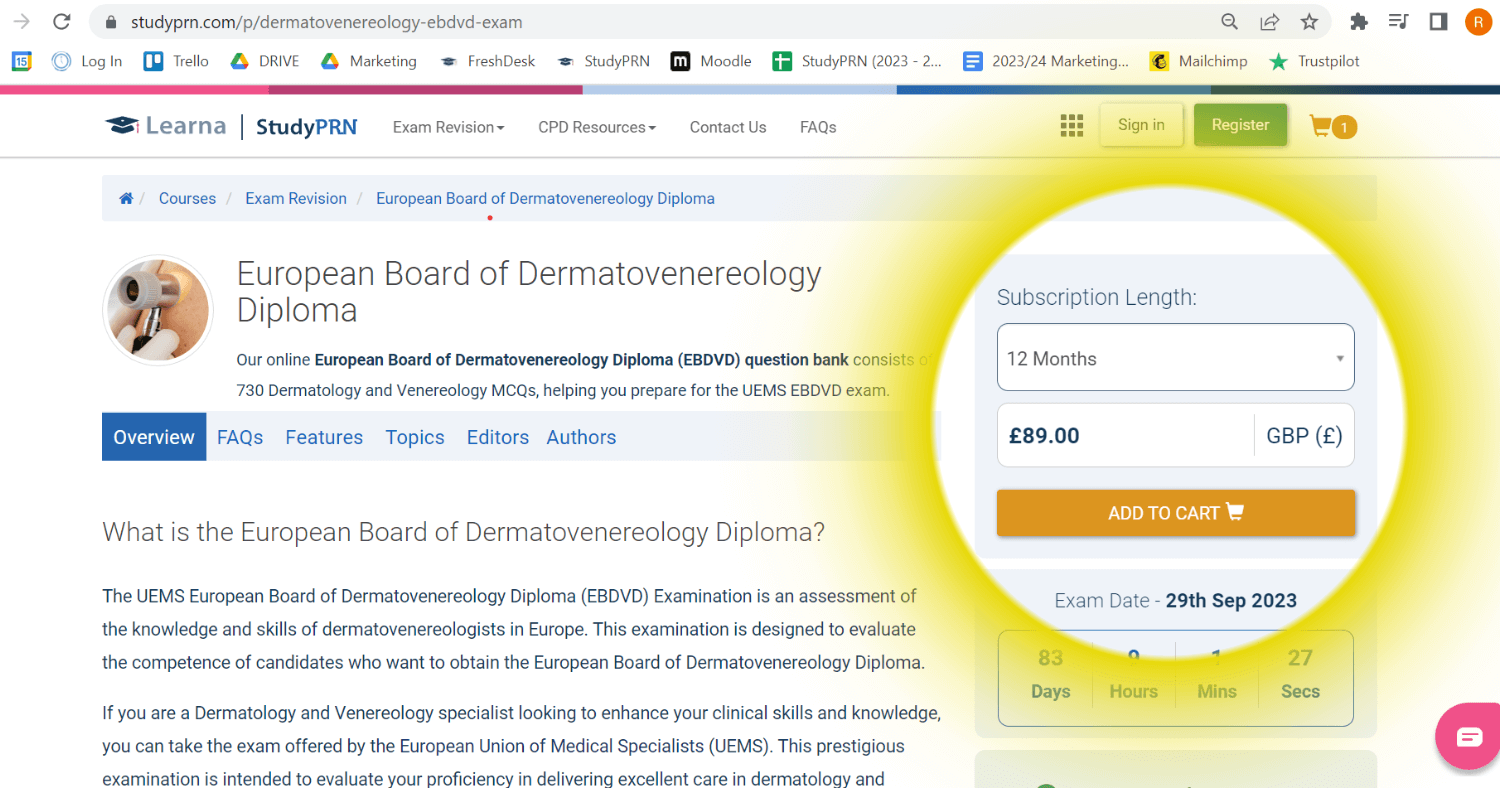This screenshot has height=788, width=1500.
Task: Click the address bar URL
Action: (x=326, y=22)
